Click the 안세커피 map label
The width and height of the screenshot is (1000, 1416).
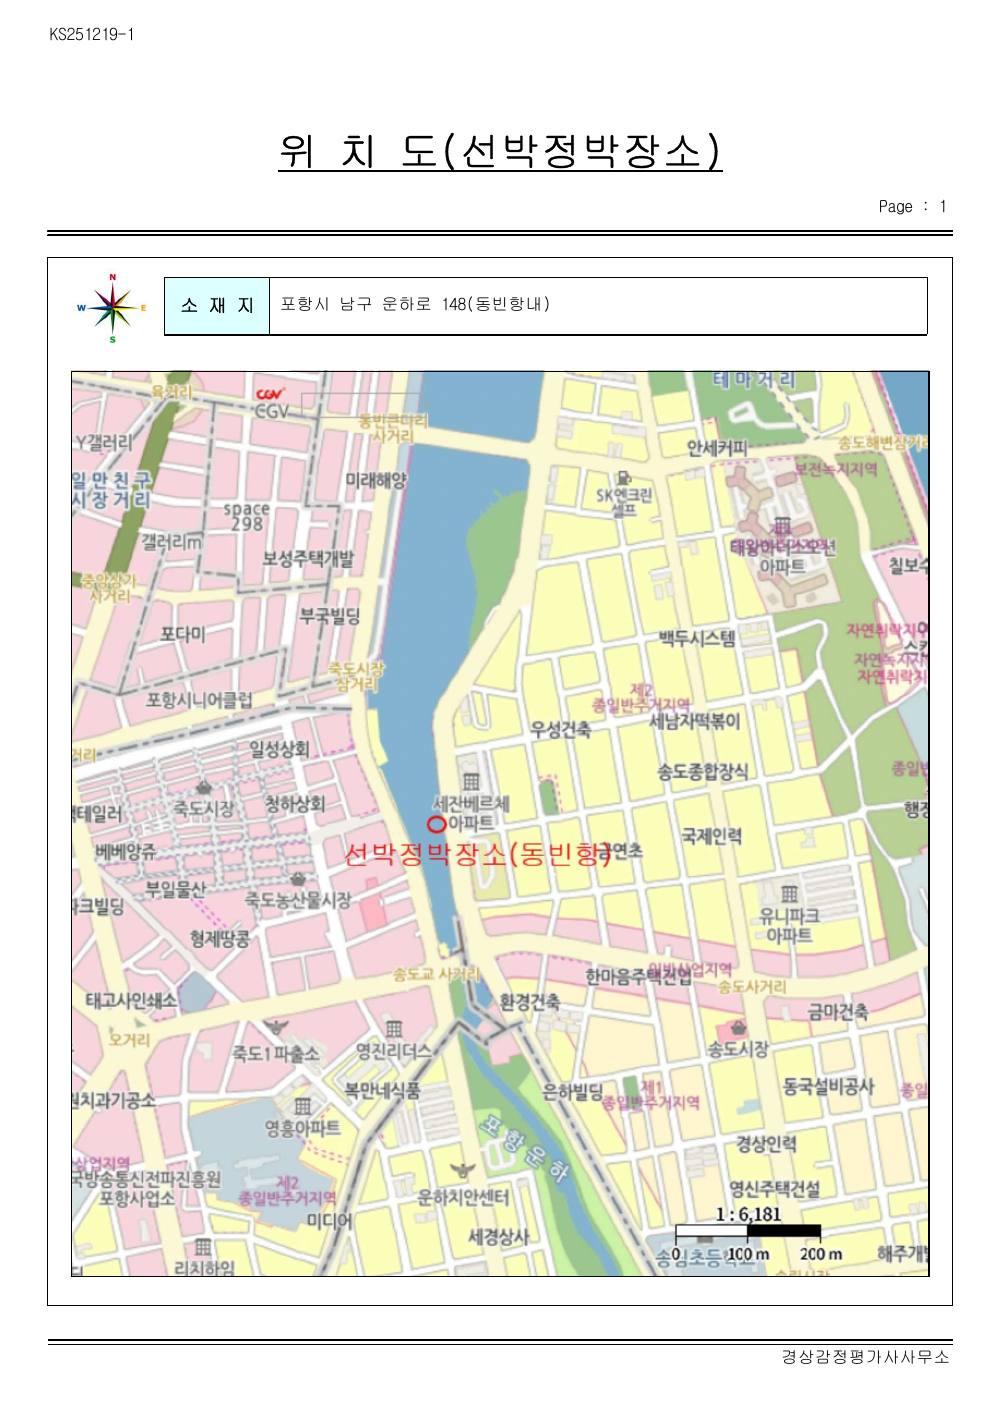[x=716, y=447]
